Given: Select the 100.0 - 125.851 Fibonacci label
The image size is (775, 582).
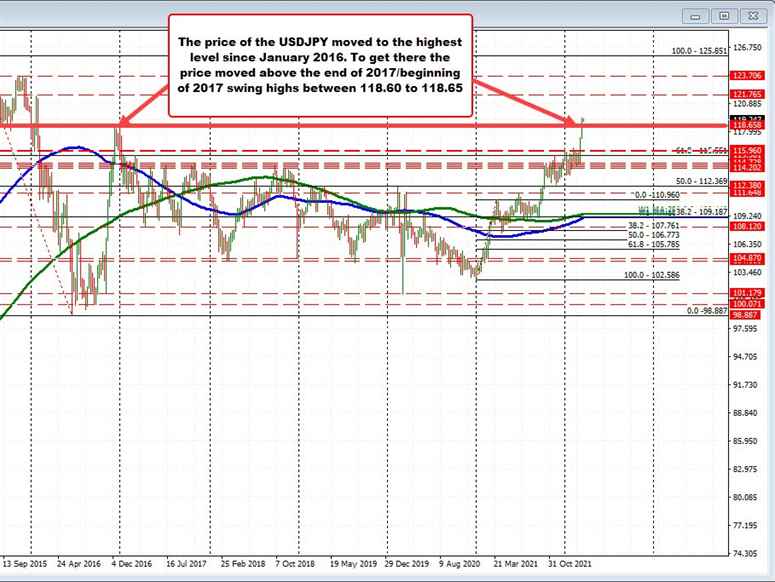Looking at the screenshot, I should coord(699,51).
